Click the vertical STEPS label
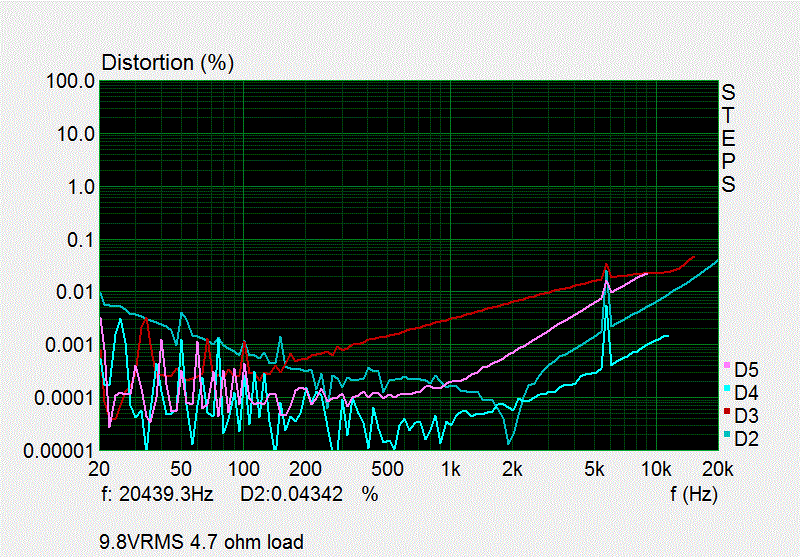Image resolution: width=801 pixels, height=557 pixels. pyautogui.click(x=728, y=138)
